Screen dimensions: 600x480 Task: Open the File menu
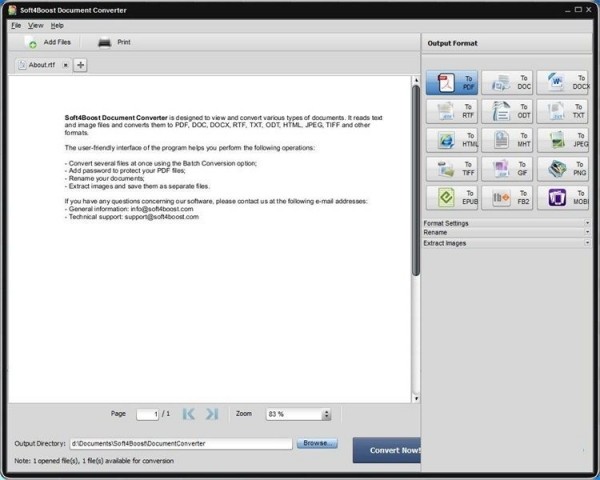pyautogui.click(x=16, y=25)
